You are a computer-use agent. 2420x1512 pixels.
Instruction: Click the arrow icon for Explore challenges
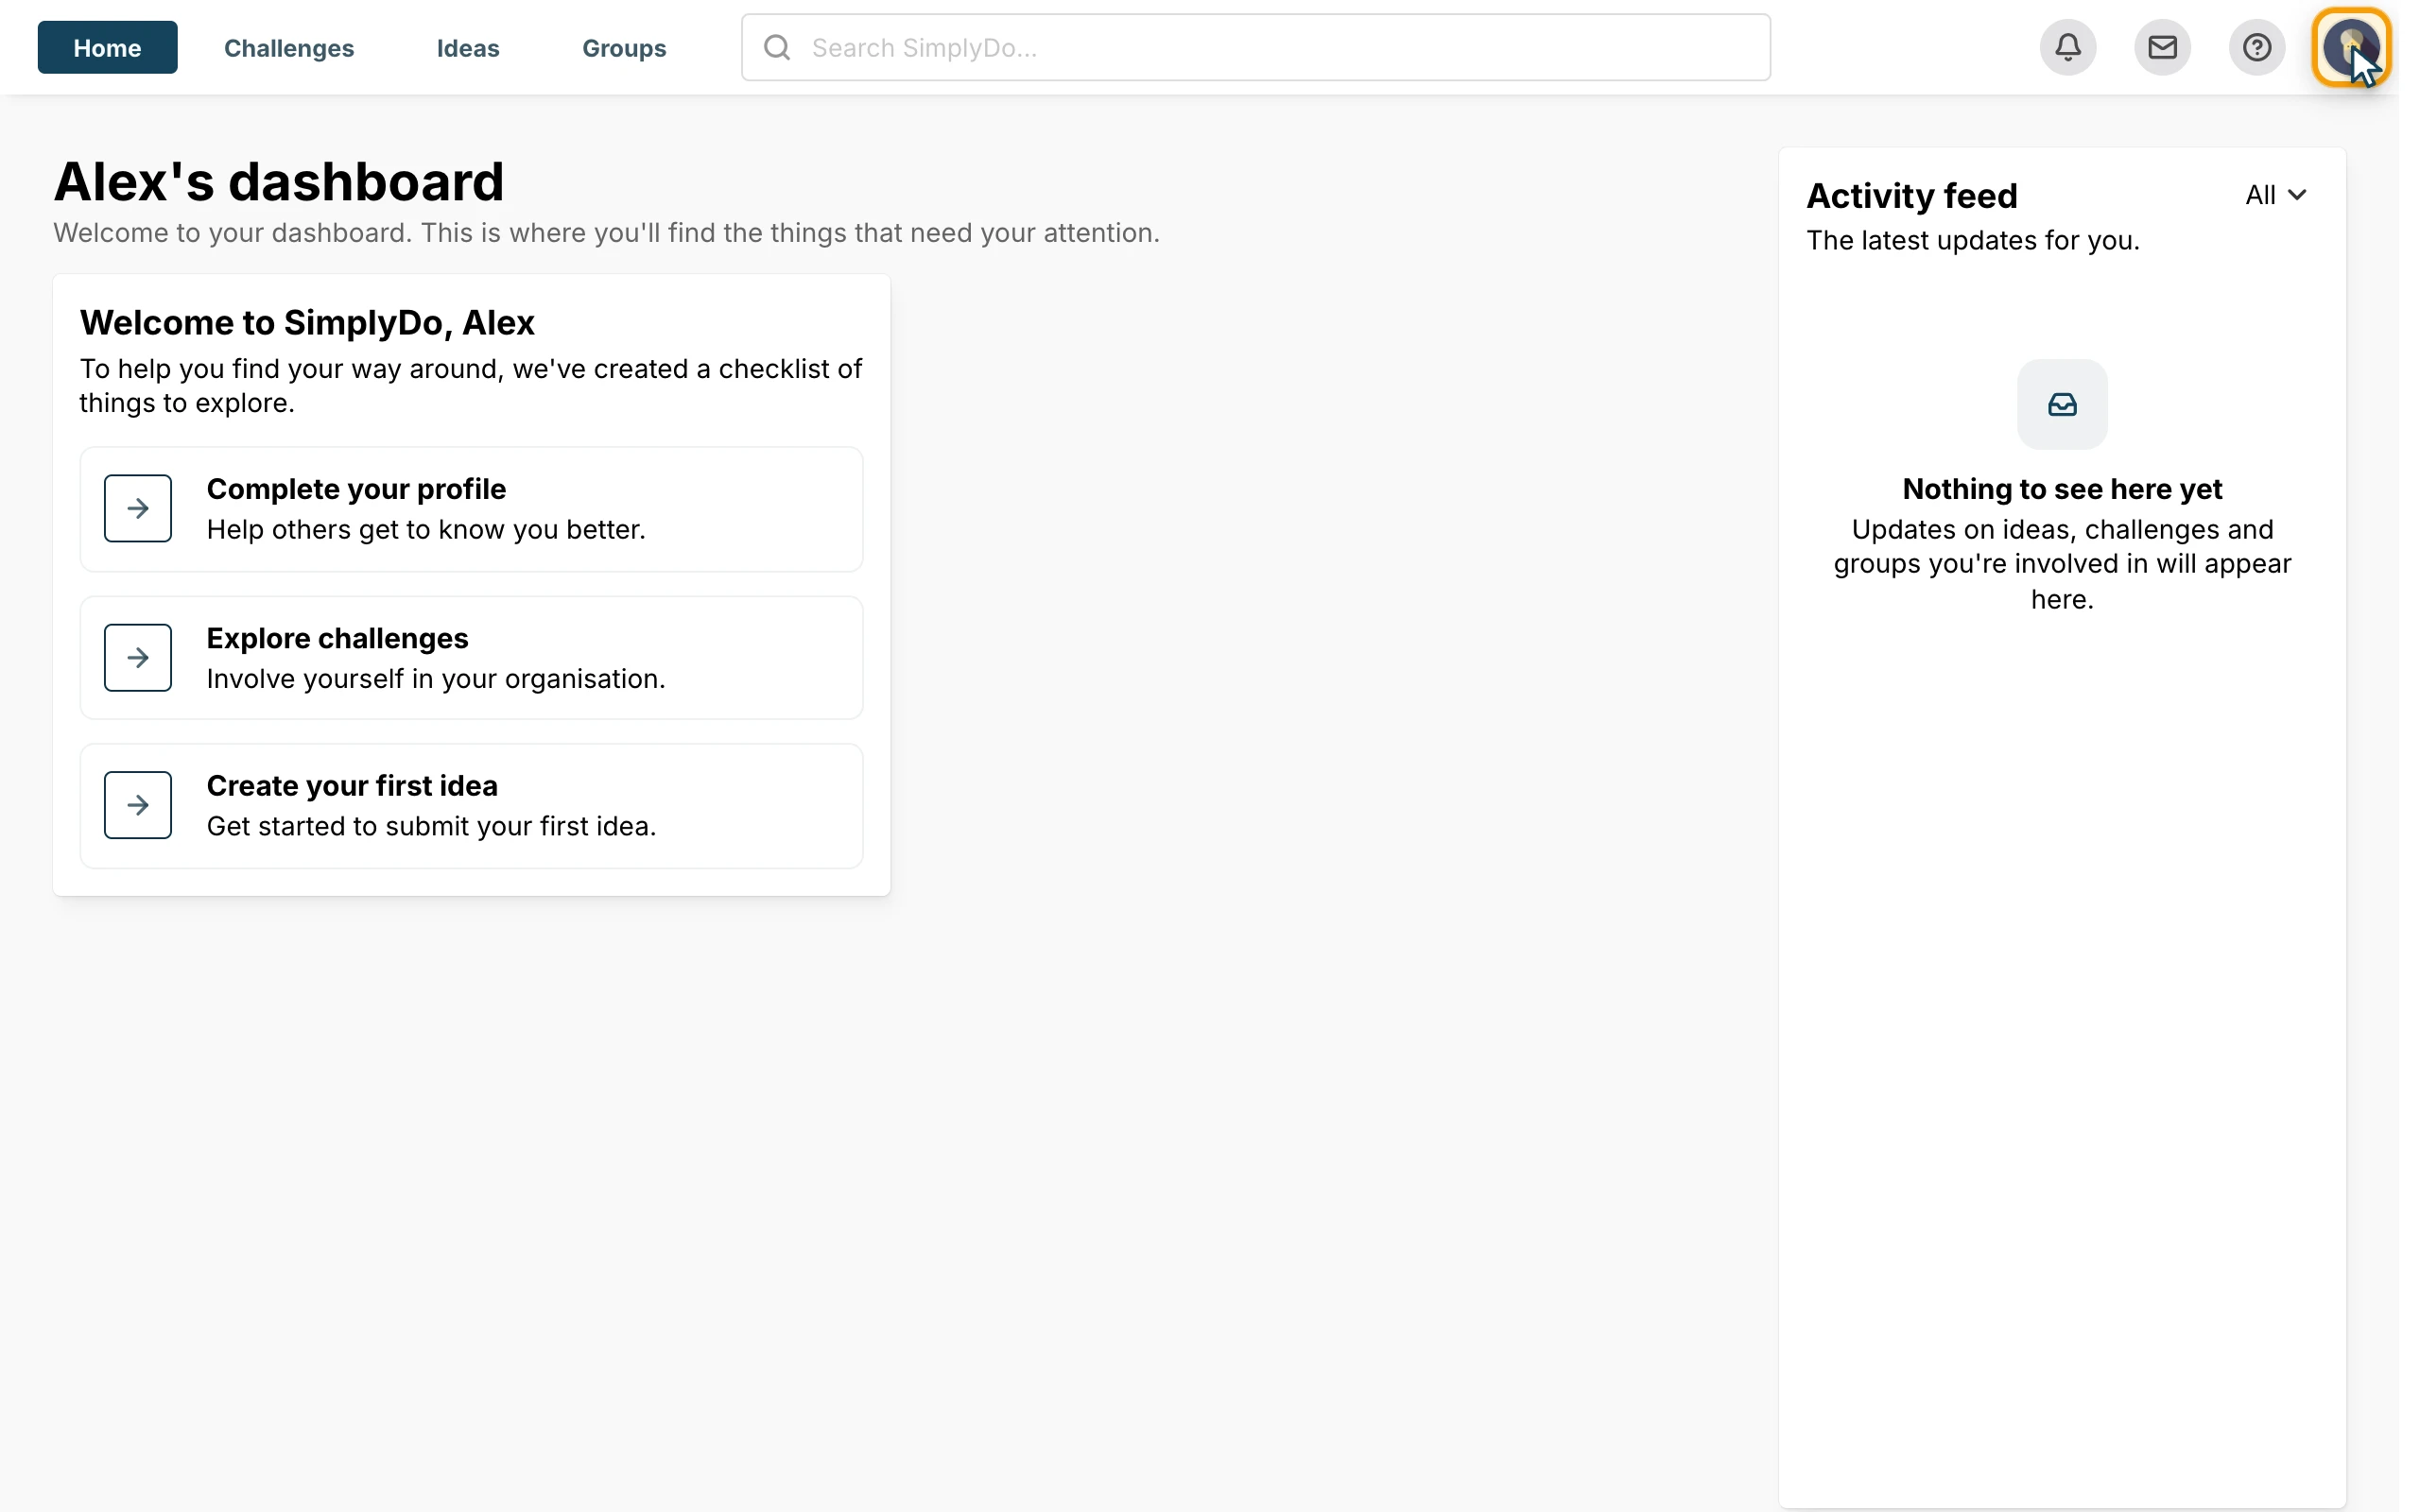[x=138, y=657]
